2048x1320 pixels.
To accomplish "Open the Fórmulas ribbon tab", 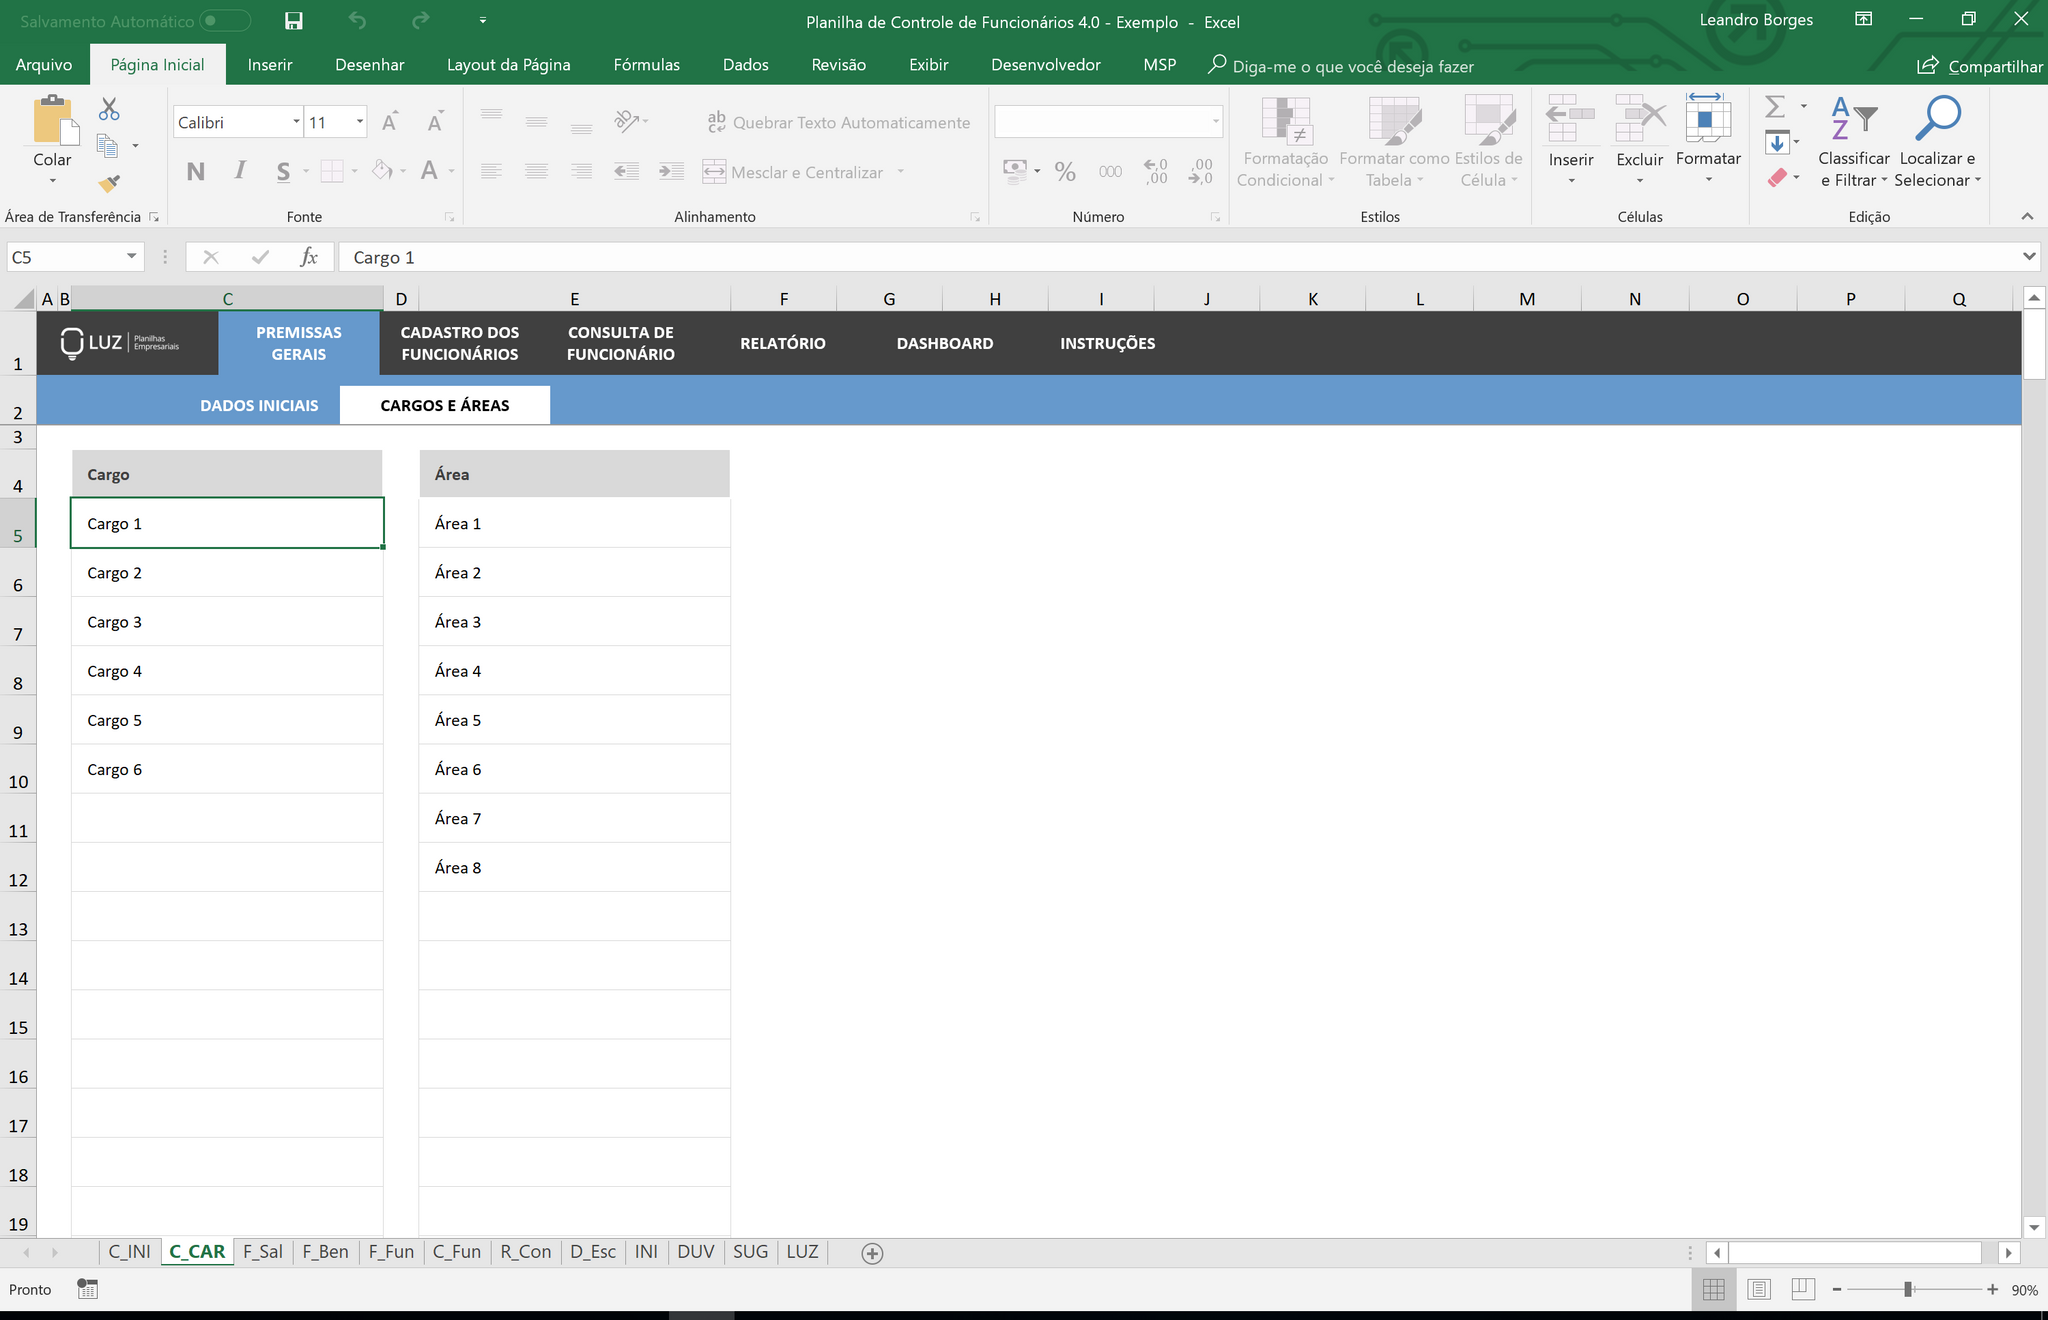I will [x=646, y=65].
